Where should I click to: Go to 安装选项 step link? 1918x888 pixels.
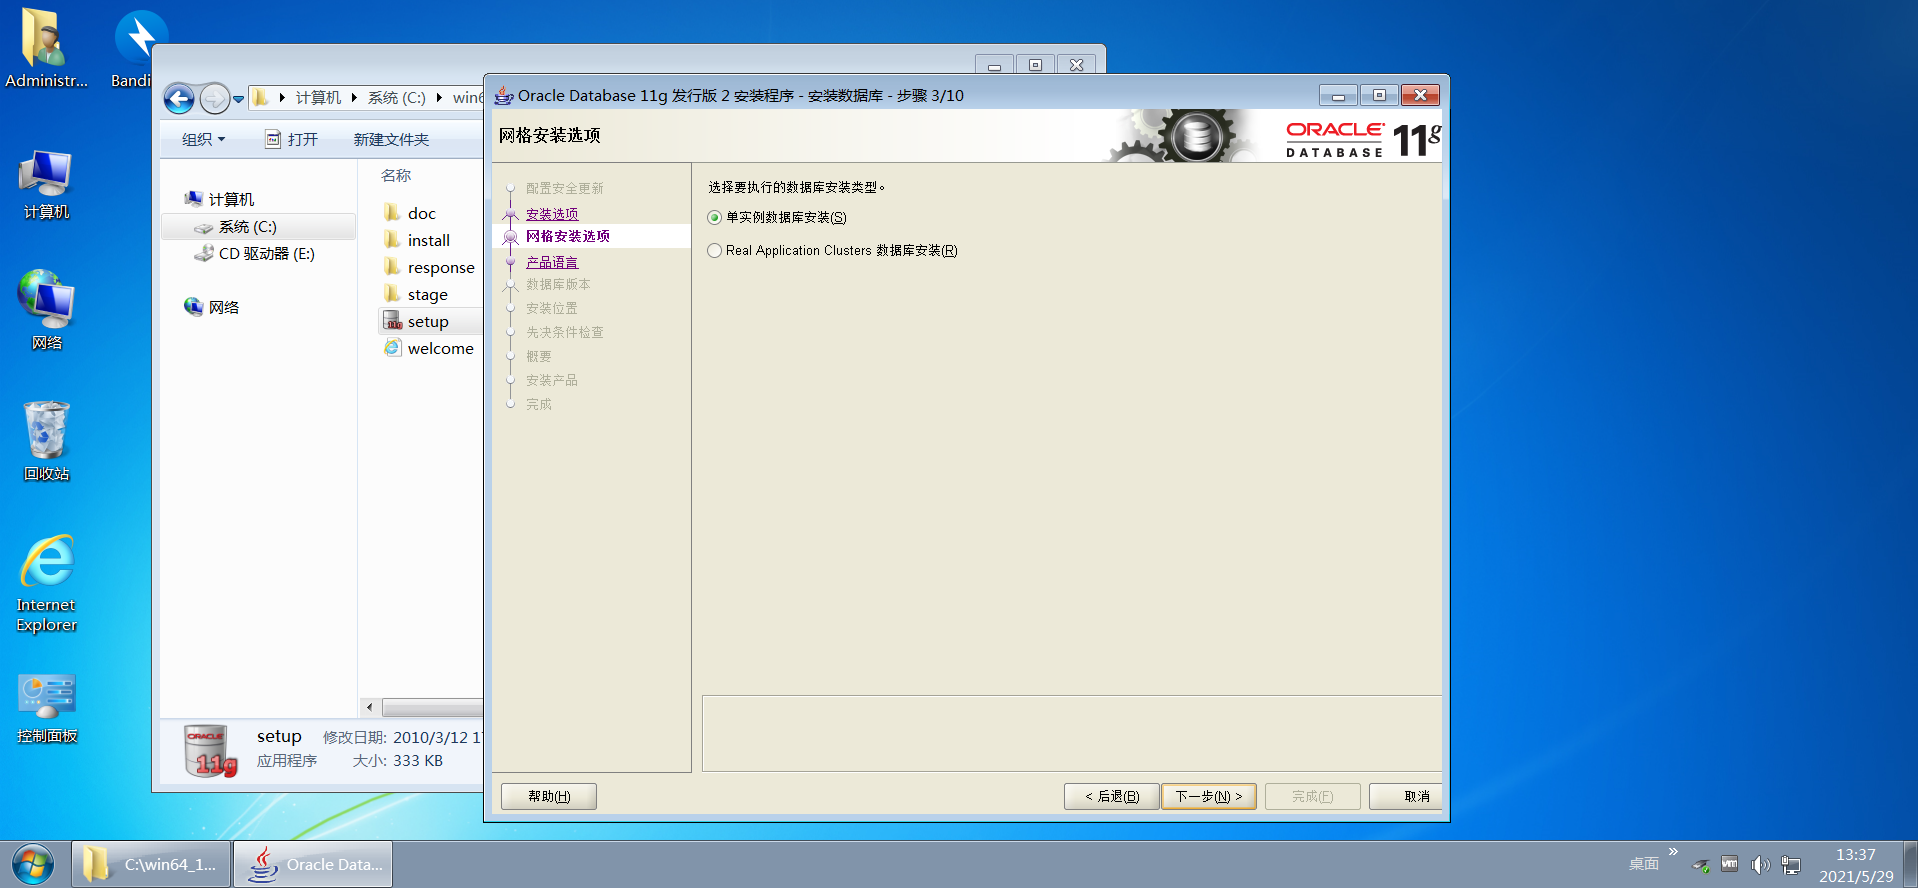[x=552, y=214]
